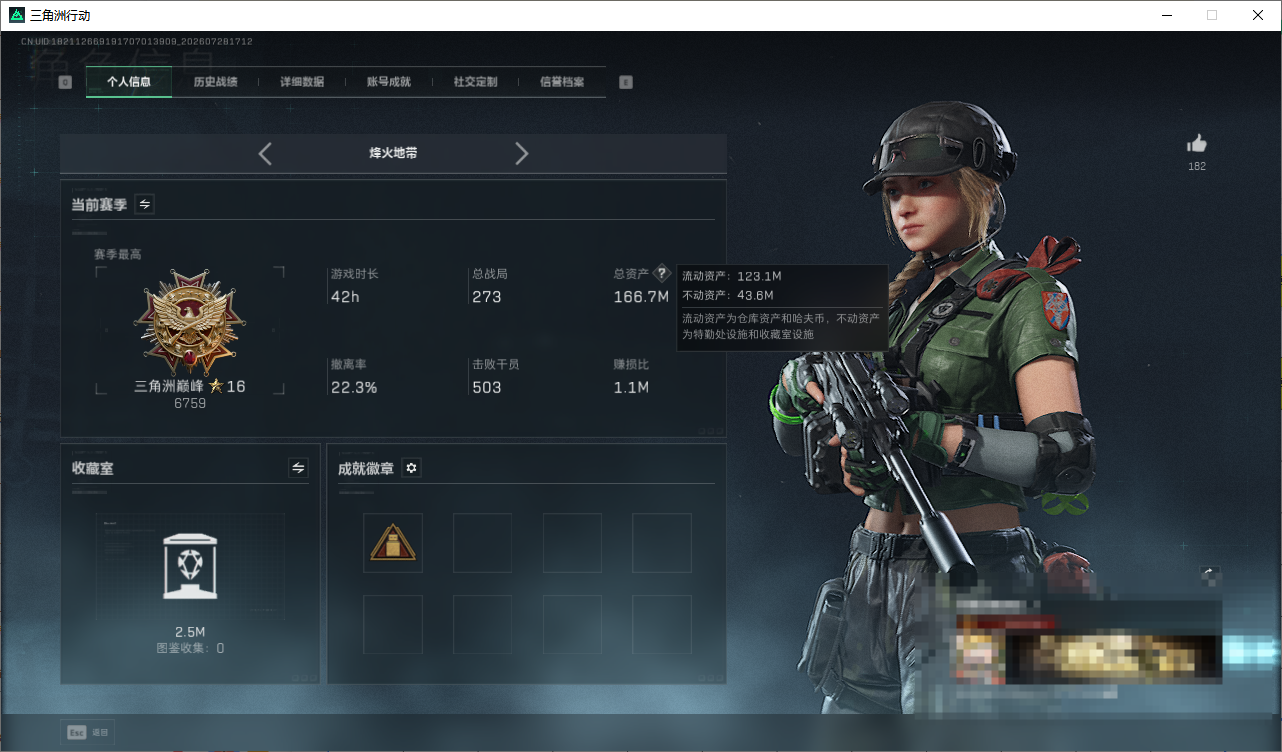Click the rank score 6759
This screenshot has width=1282, height=752.
click(190, 404)
